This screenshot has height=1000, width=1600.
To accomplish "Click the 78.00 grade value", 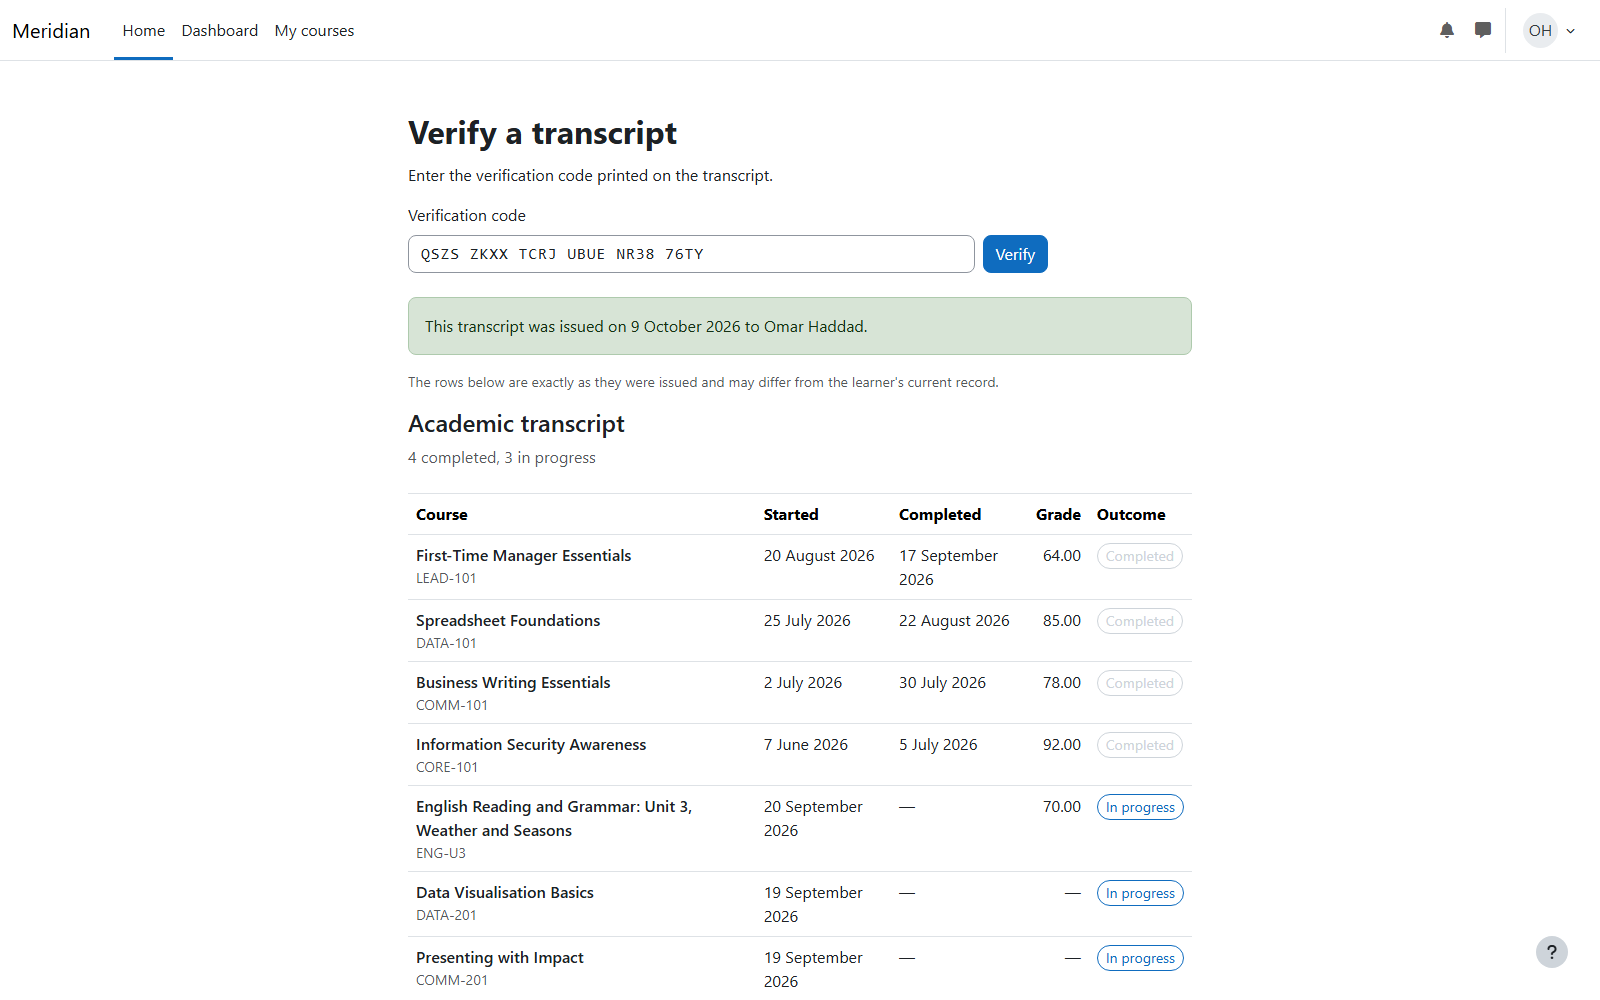I will tap(1062, 683).
